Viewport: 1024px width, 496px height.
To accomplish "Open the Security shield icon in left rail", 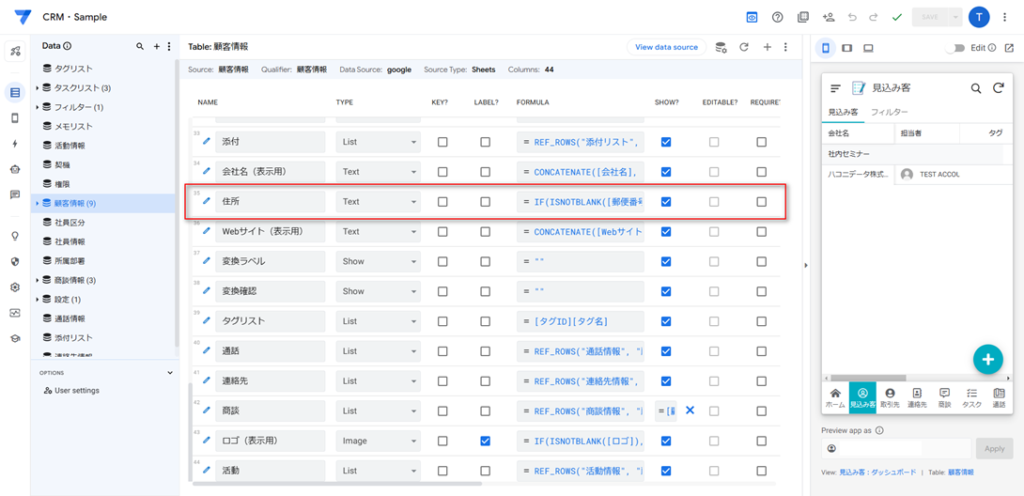I will [x=15, y=262].
